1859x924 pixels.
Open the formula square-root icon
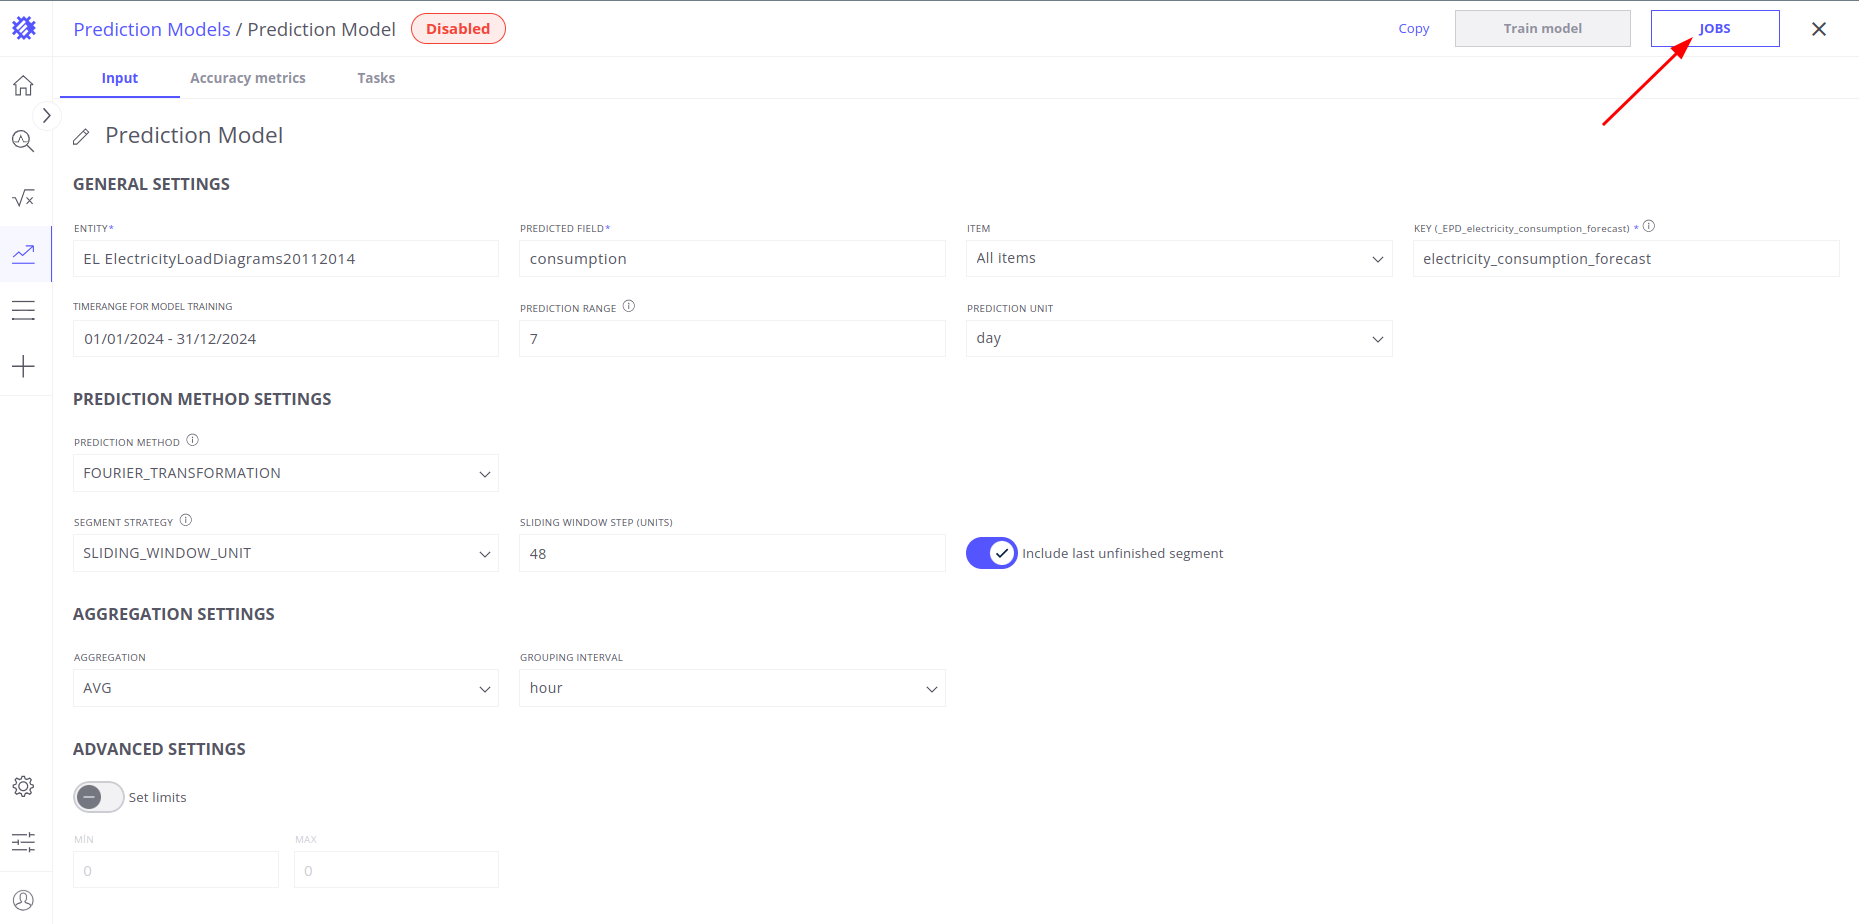pos(24,198)
